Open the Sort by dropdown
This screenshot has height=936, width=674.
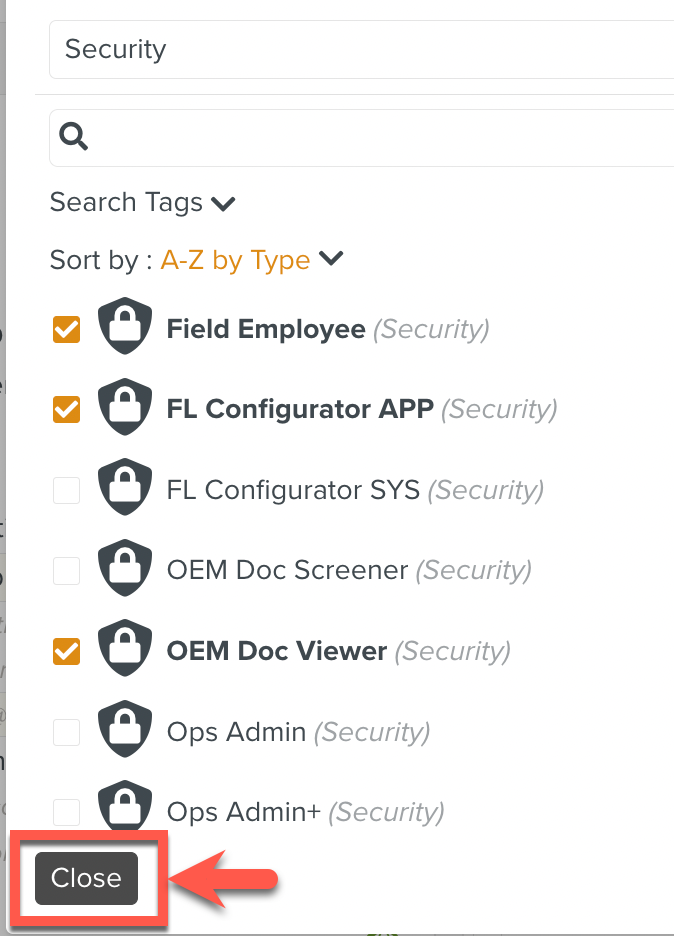[331, 258]
